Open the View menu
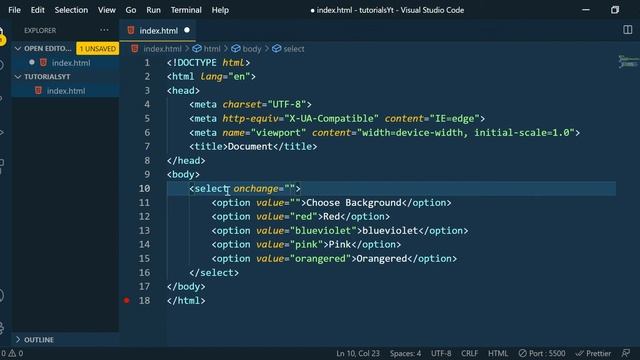Screen dimensions: 640x360 click(107, 10)
